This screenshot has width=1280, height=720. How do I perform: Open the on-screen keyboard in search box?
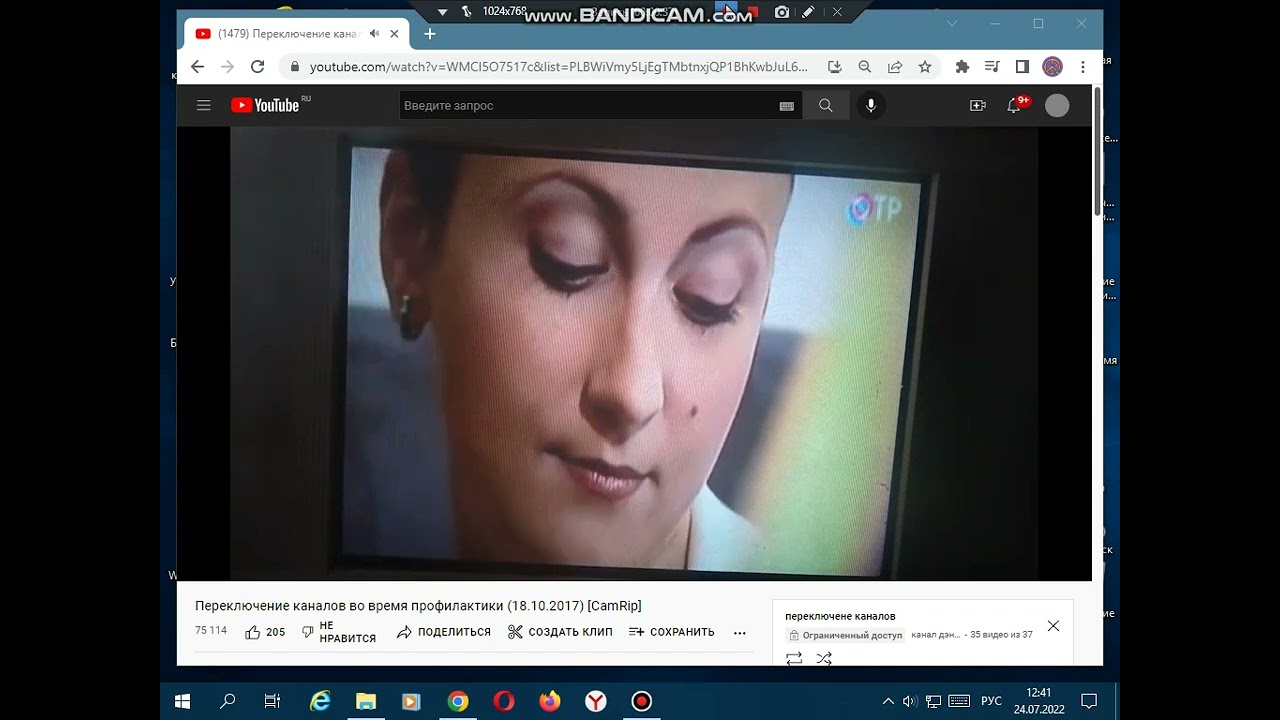787,106
